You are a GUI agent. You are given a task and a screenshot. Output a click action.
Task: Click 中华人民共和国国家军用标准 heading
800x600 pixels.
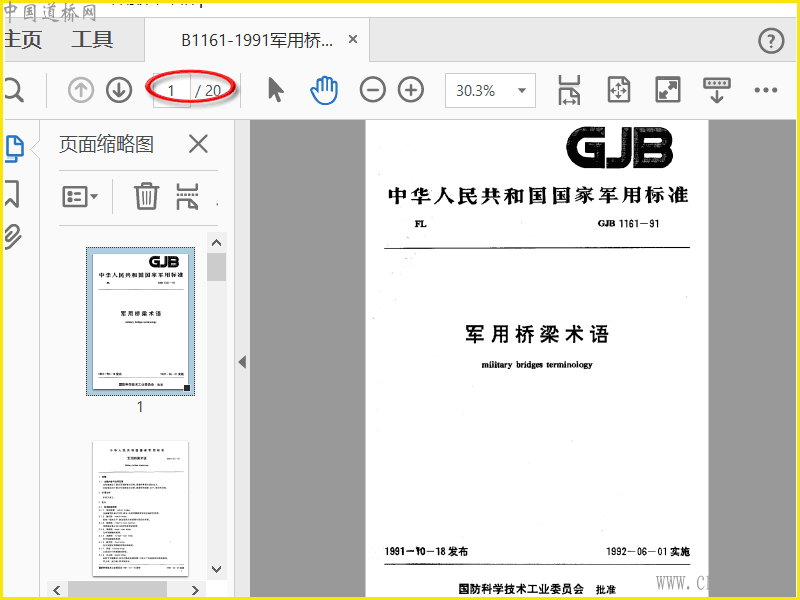(538, 195)
